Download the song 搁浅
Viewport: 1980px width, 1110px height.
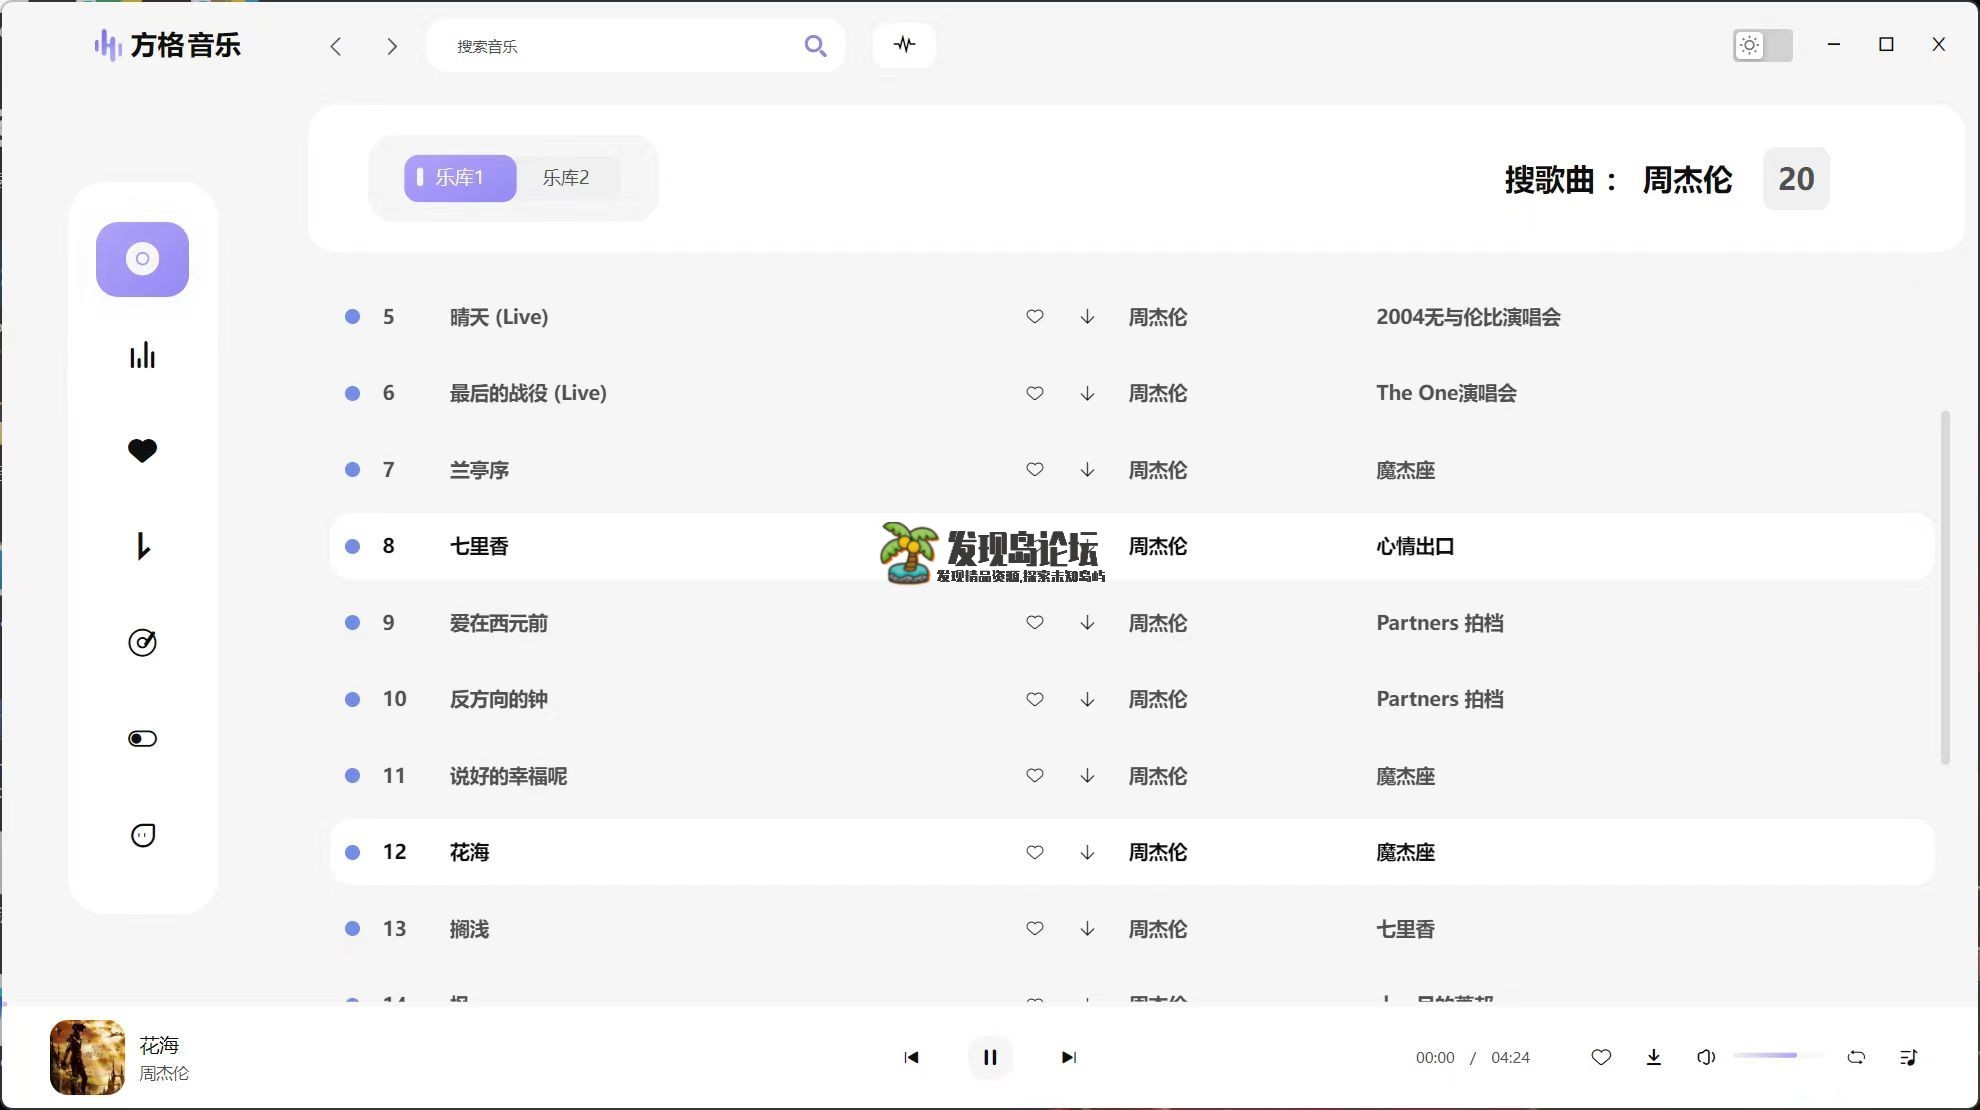click(1087, 929)
